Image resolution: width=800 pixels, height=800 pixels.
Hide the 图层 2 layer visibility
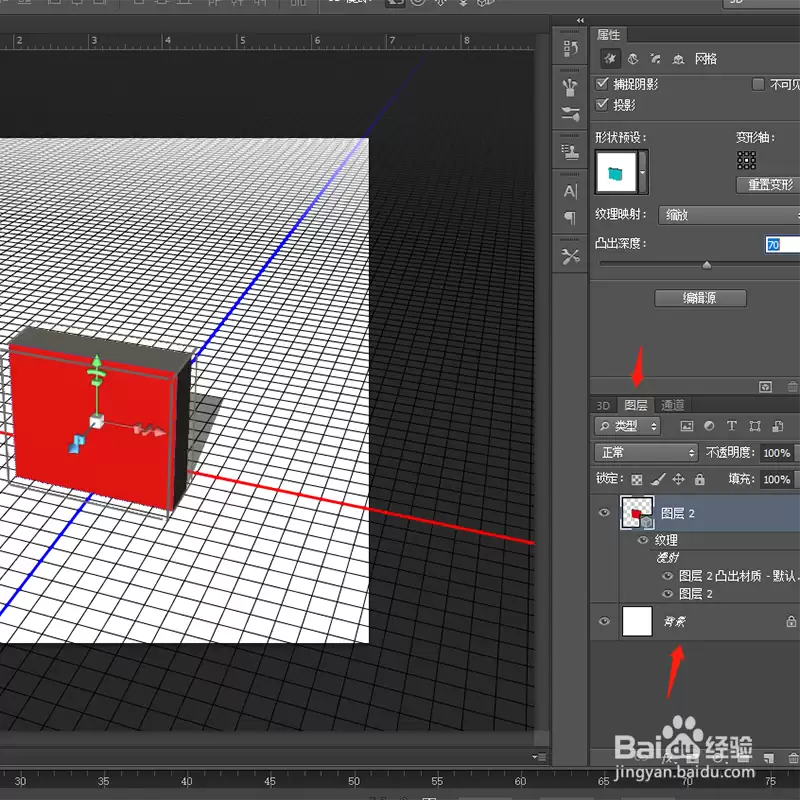click(604, 513)
